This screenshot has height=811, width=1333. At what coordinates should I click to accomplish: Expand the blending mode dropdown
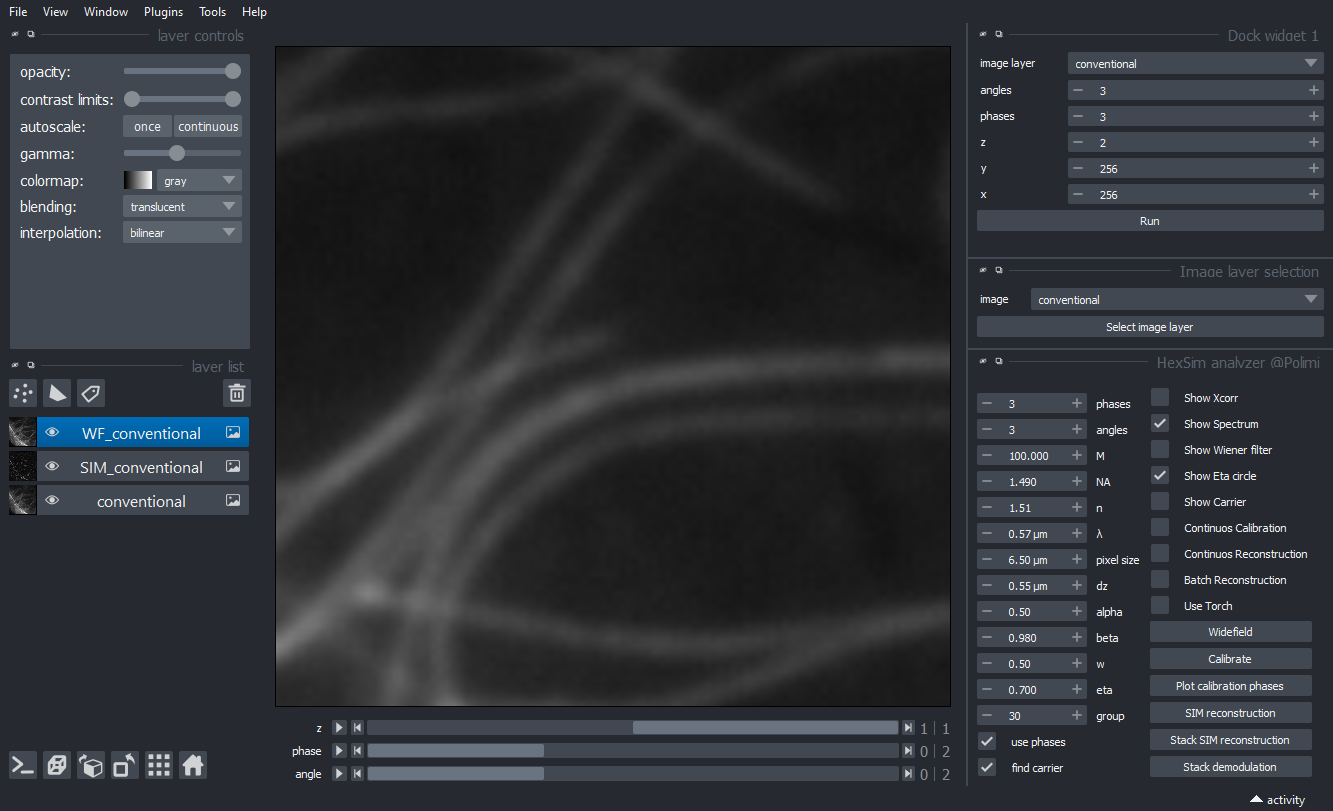(x=182, y=207)
